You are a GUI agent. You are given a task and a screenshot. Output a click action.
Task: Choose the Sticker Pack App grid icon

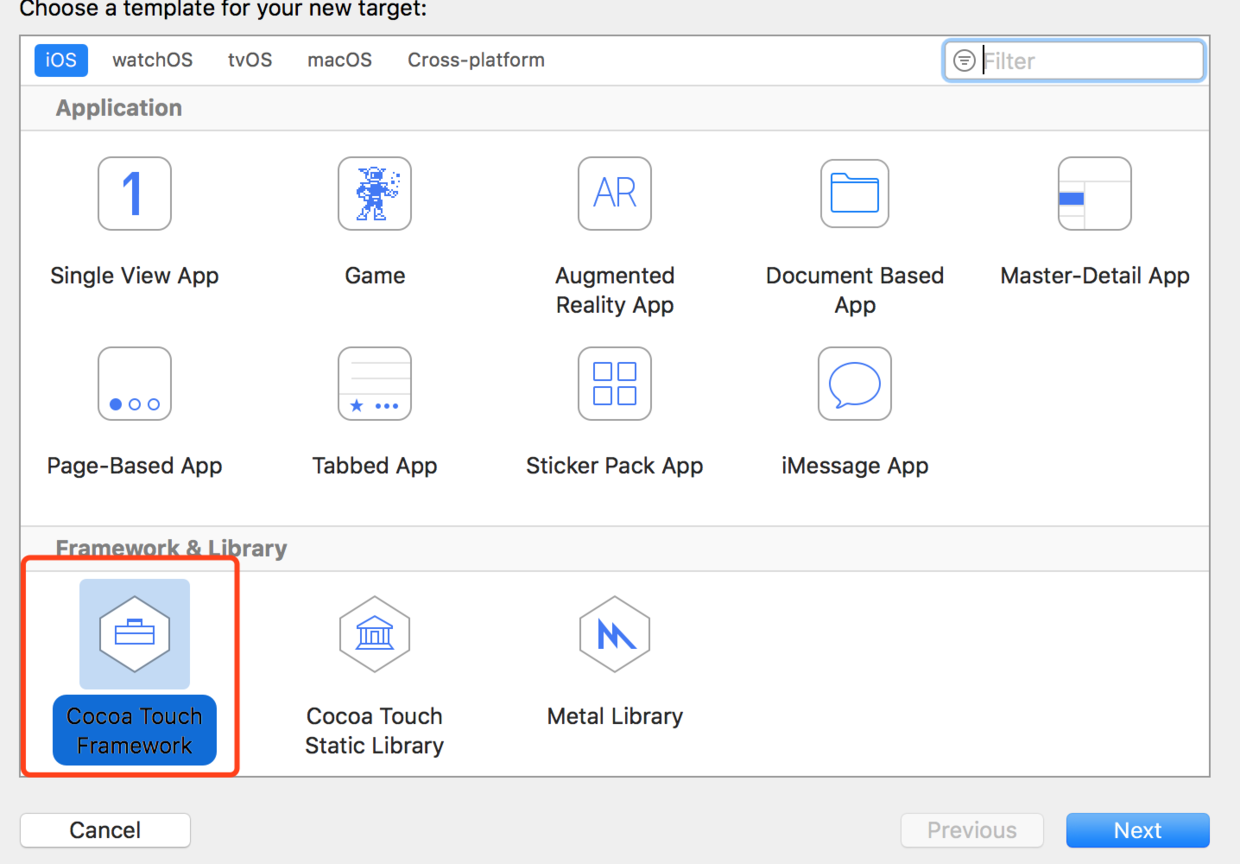pyautogui.click(x=615, y=384)
